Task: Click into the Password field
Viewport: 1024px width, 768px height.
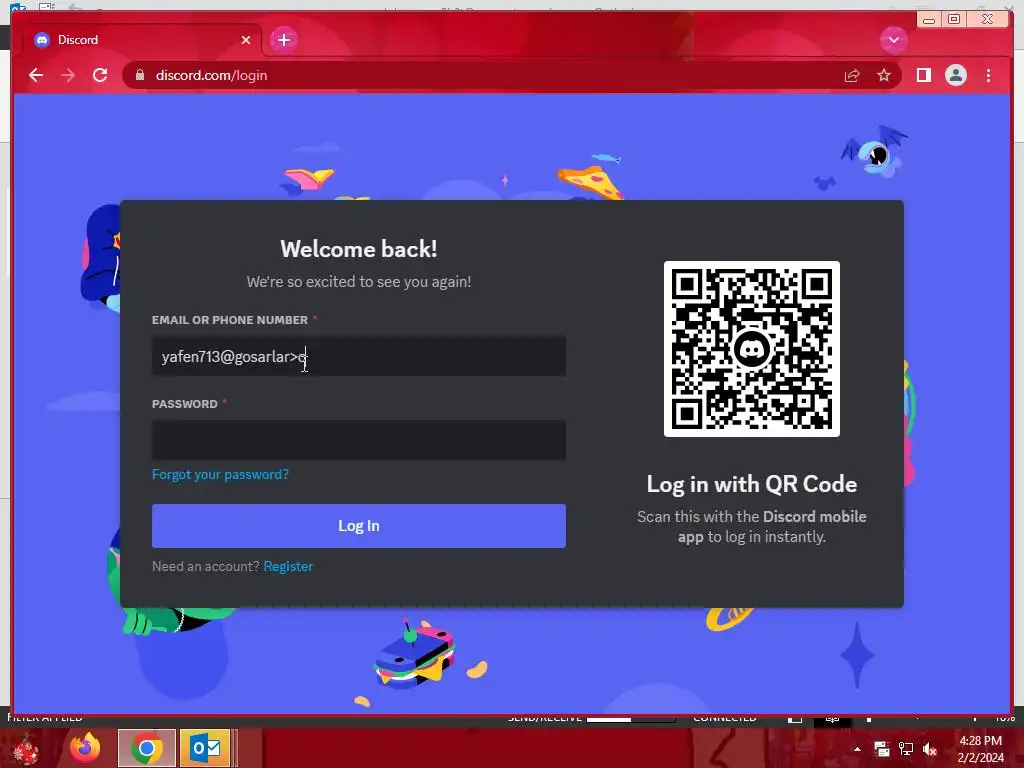Action: [x=359, y=440]
